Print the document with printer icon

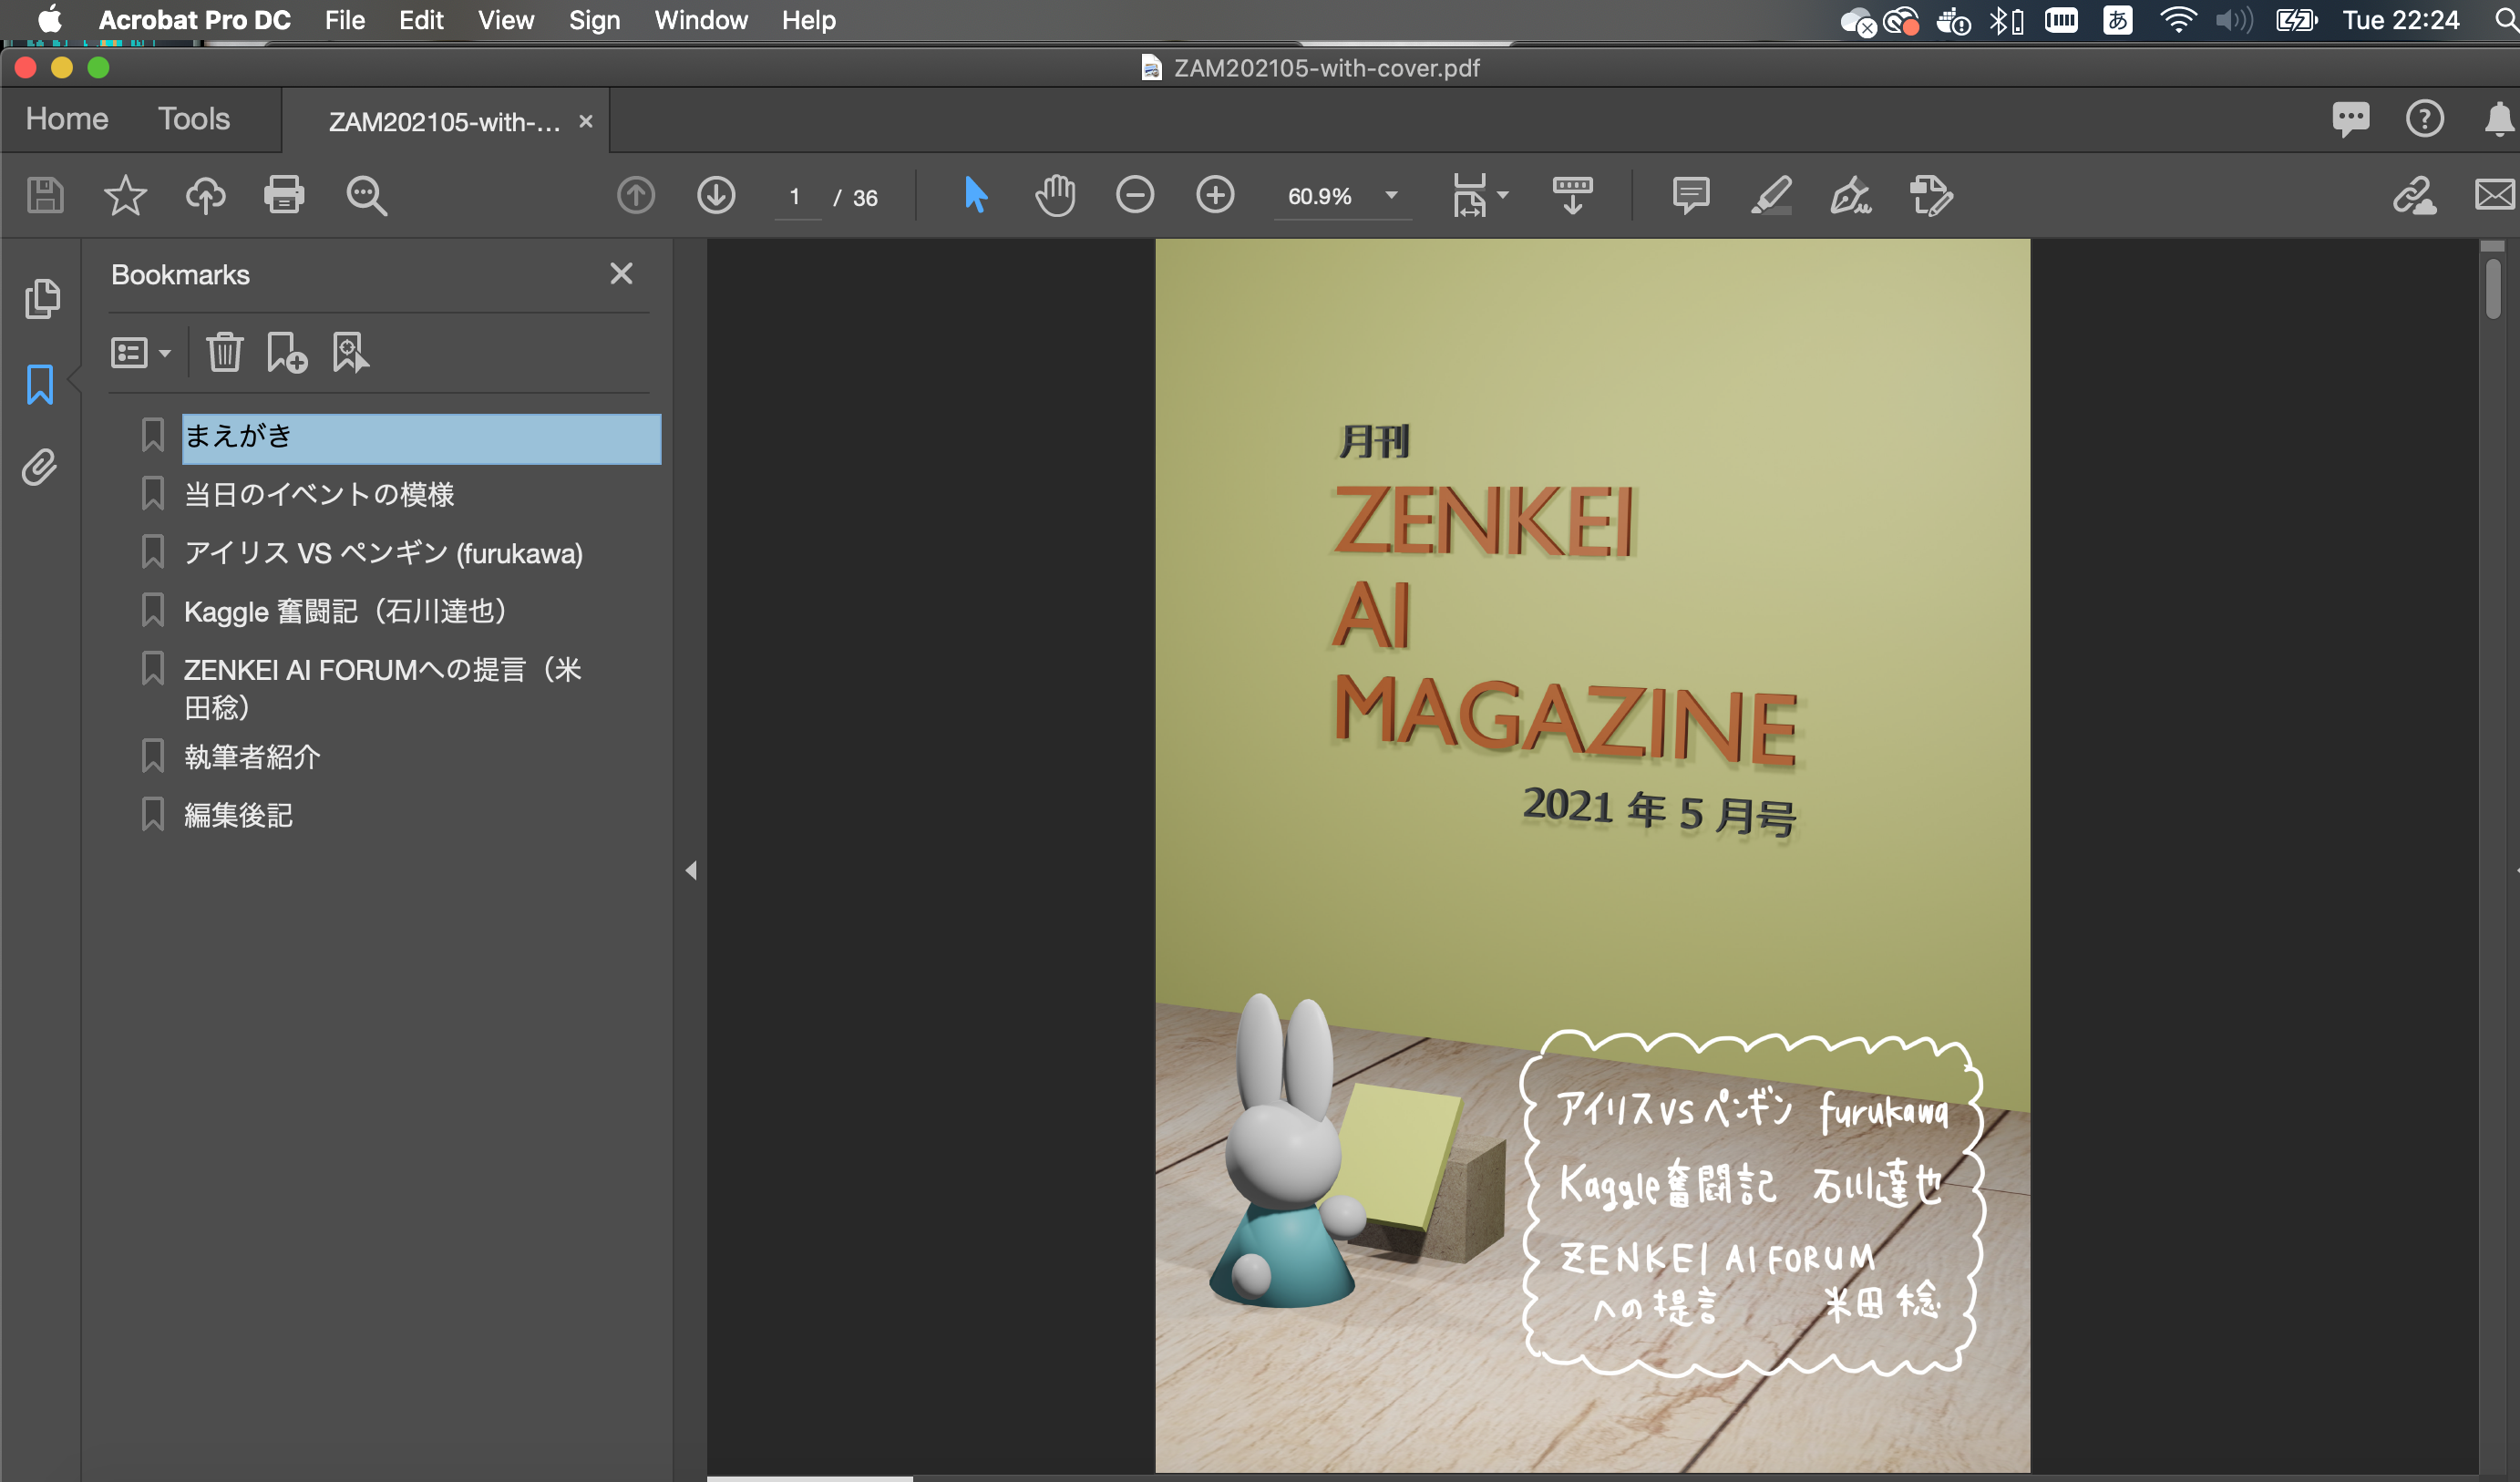[x=284, y=195]
